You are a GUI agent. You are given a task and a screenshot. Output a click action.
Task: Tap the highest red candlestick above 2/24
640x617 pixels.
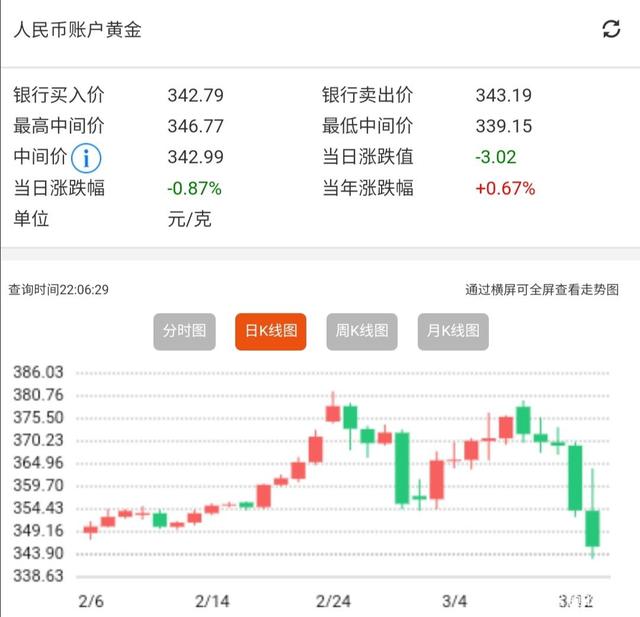333,413
